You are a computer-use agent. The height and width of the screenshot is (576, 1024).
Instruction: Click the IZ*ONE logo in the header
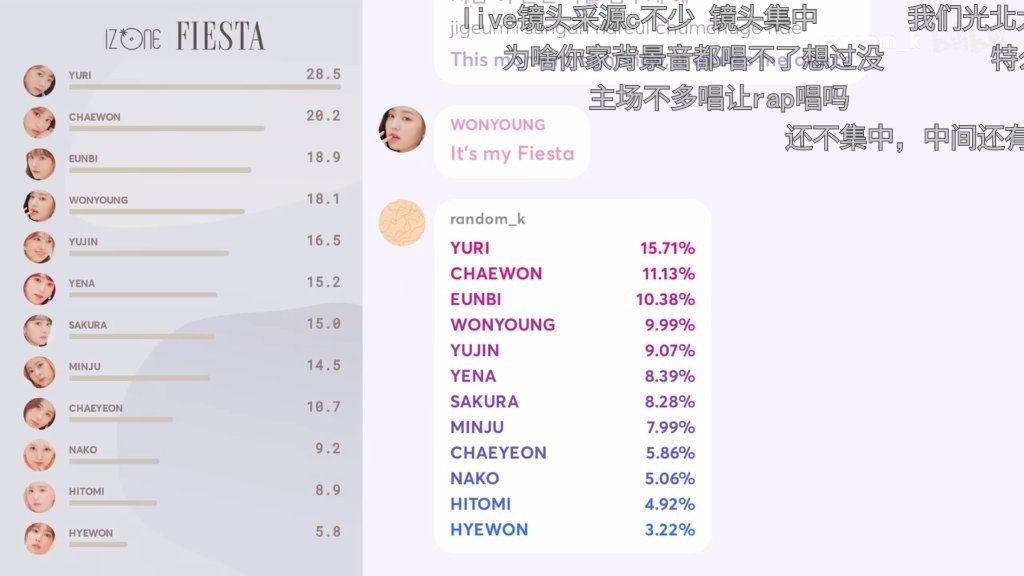tap(133, 38)
